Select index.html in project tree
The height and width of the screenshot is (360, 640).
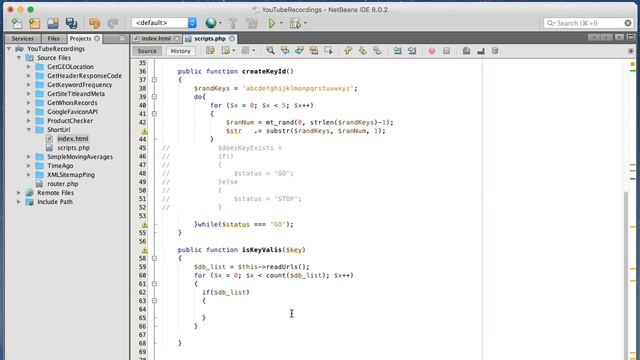point(73,139)
